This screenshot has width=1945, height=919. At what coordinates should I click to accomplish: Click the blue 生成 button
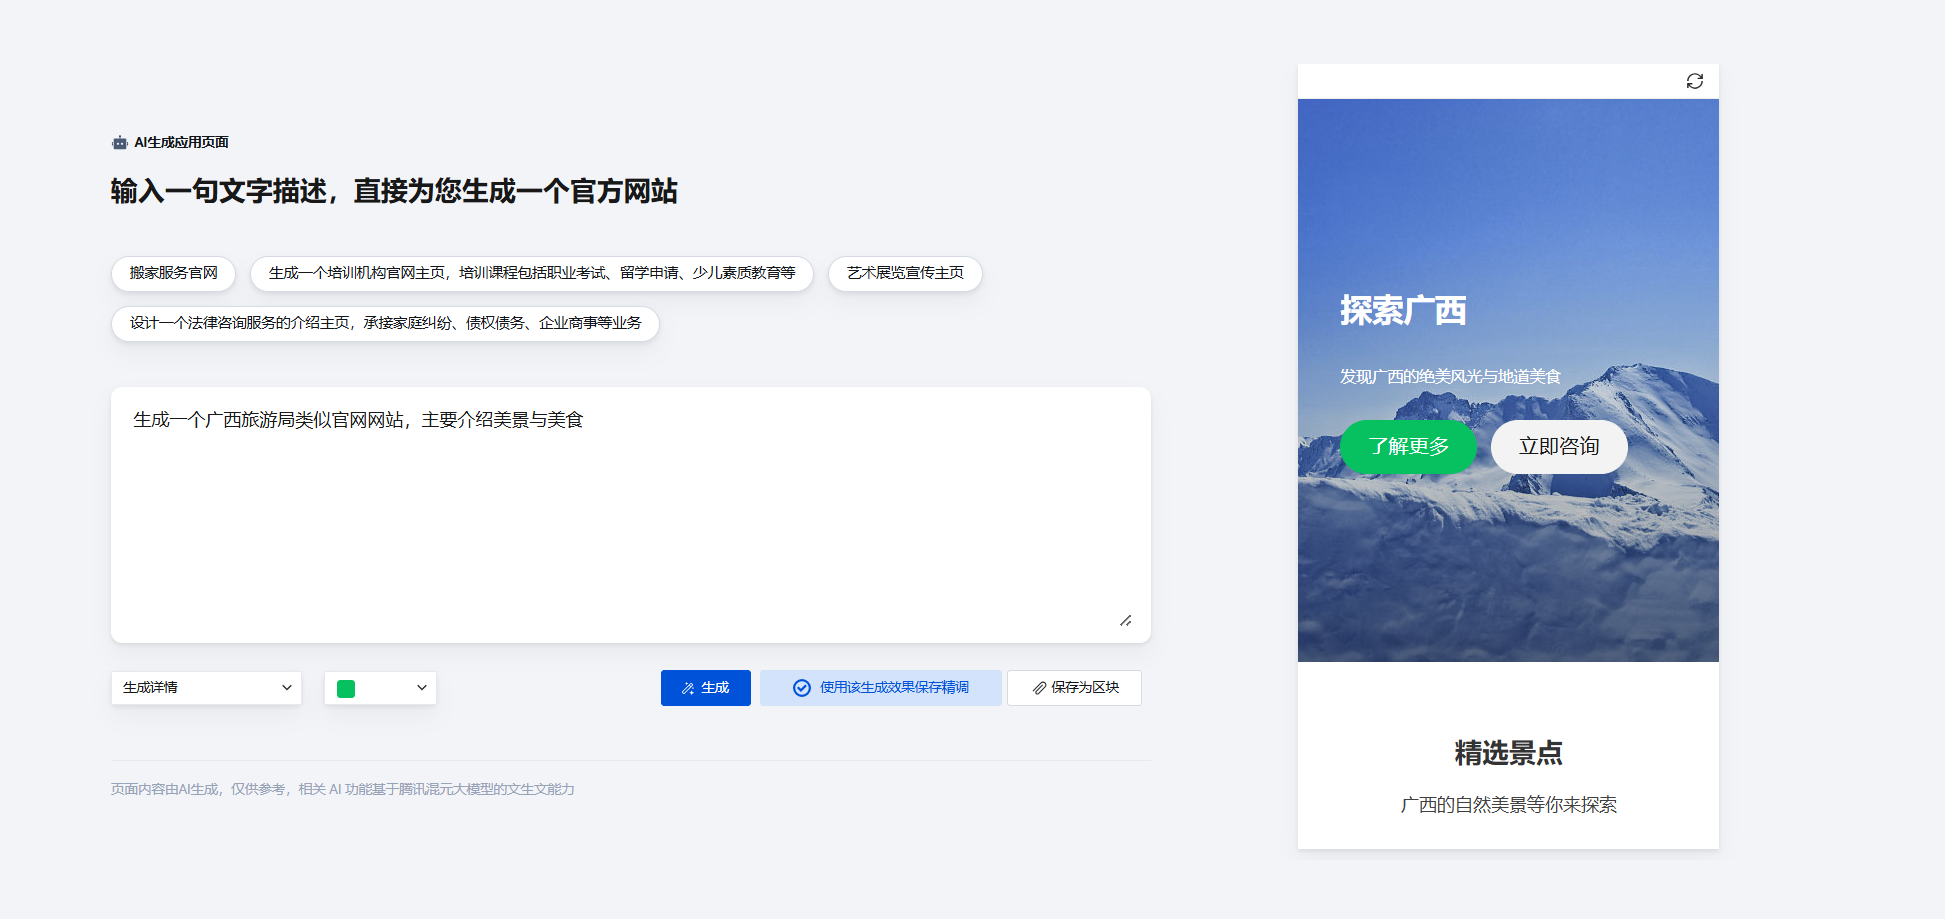705,688
